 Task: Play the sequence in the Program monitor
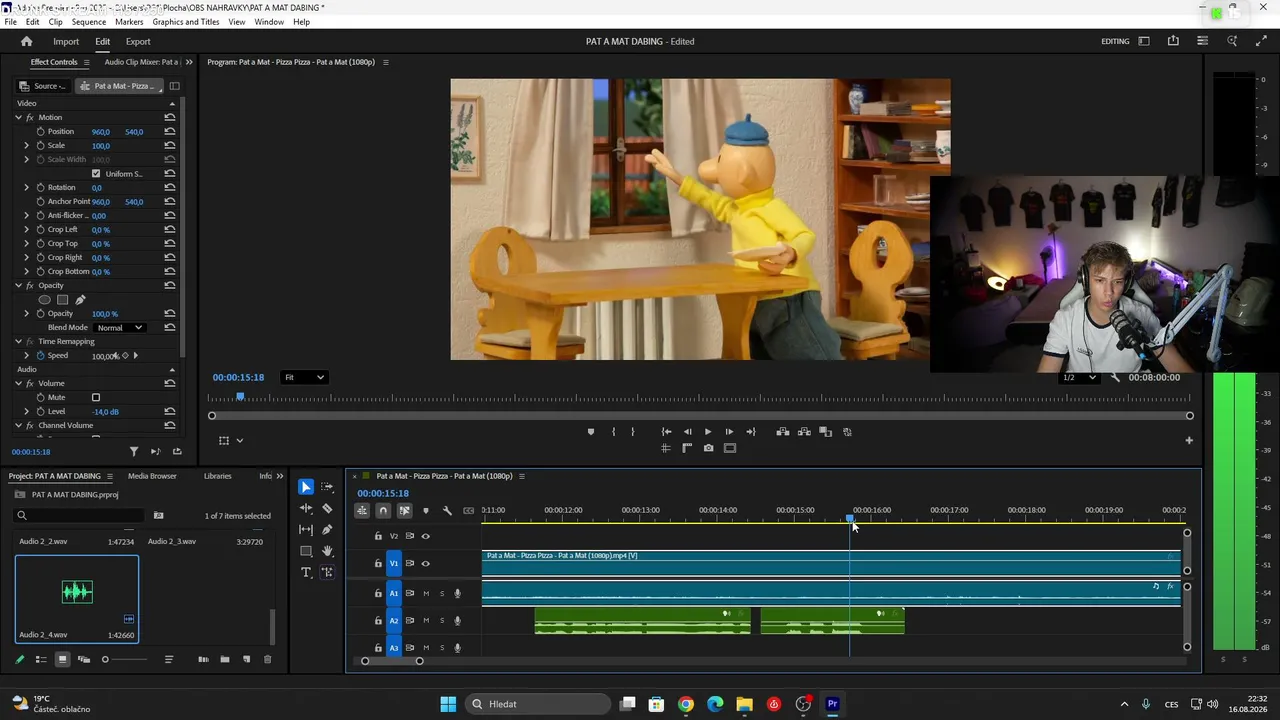(708, 432)
